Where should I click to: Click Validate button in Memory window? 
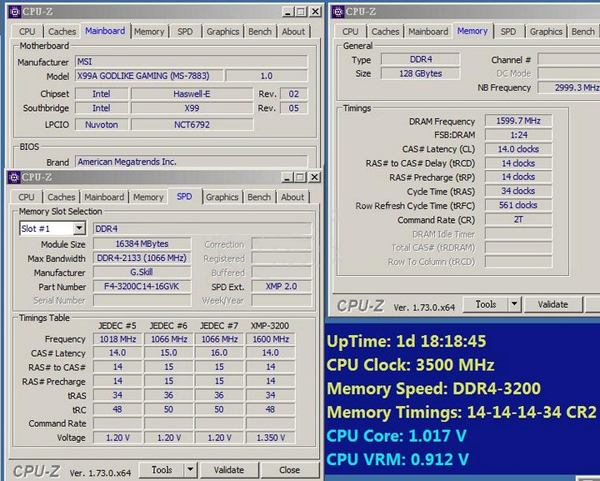point(553,304)
